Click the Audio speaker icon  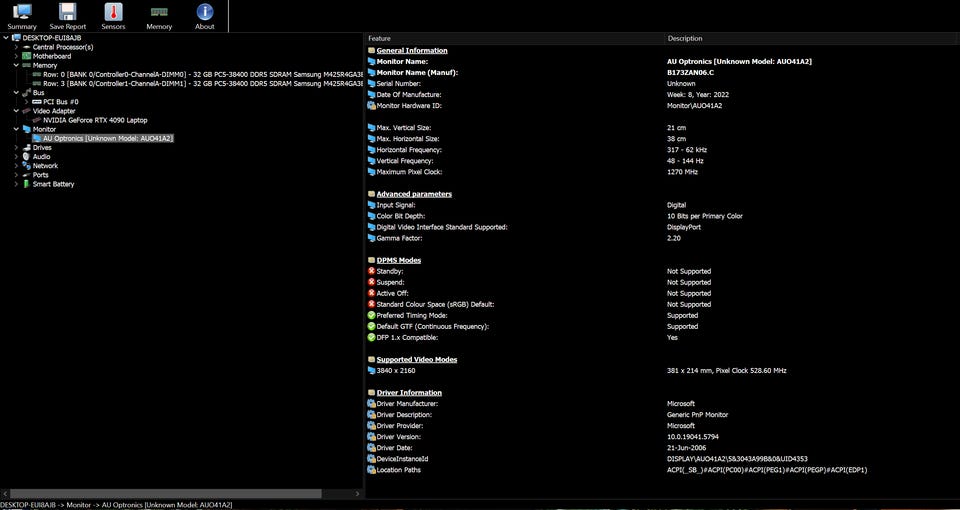pos(26,157)
